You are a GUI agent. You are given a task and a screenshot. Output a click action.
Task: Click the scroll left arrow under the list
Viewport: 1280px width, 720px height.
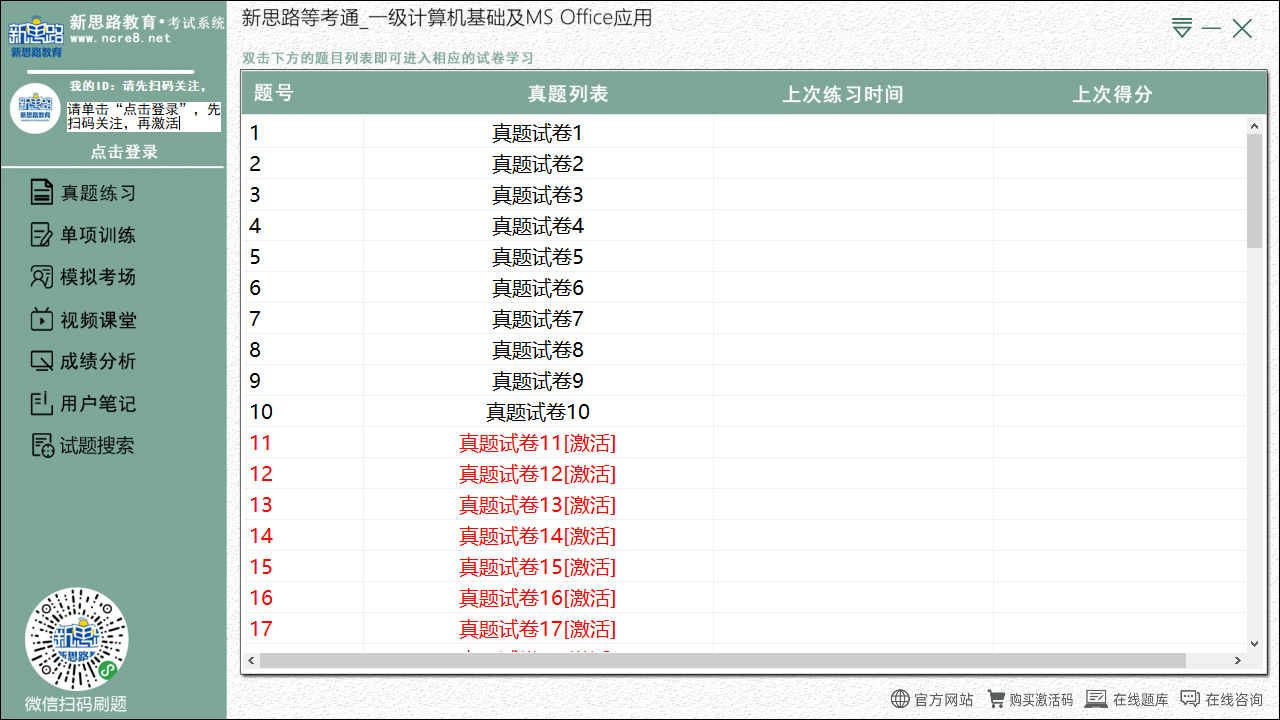[x=250, y=661]
